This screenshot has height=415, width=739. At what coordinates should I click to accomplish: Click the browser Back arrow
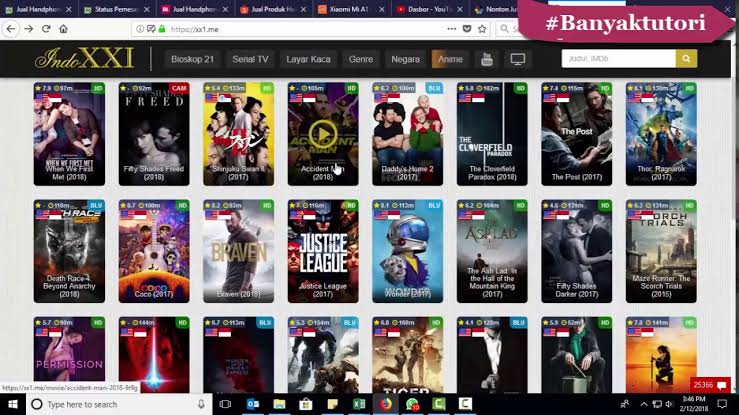click(x=11, y=29)
